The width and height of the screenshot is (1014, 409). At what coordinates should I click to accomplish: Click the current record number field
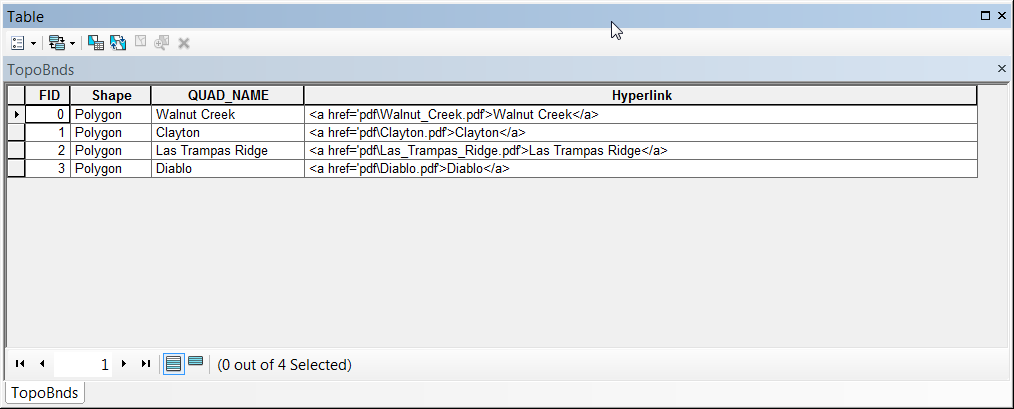coord(83,364)
